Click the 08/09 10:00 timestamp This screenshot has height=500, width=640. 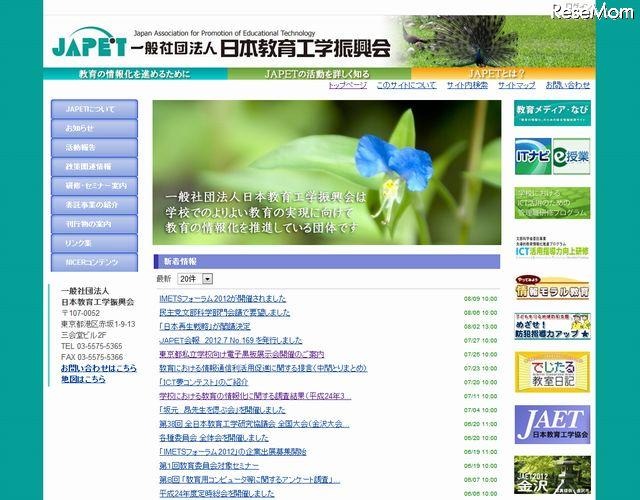pos(480,299)
